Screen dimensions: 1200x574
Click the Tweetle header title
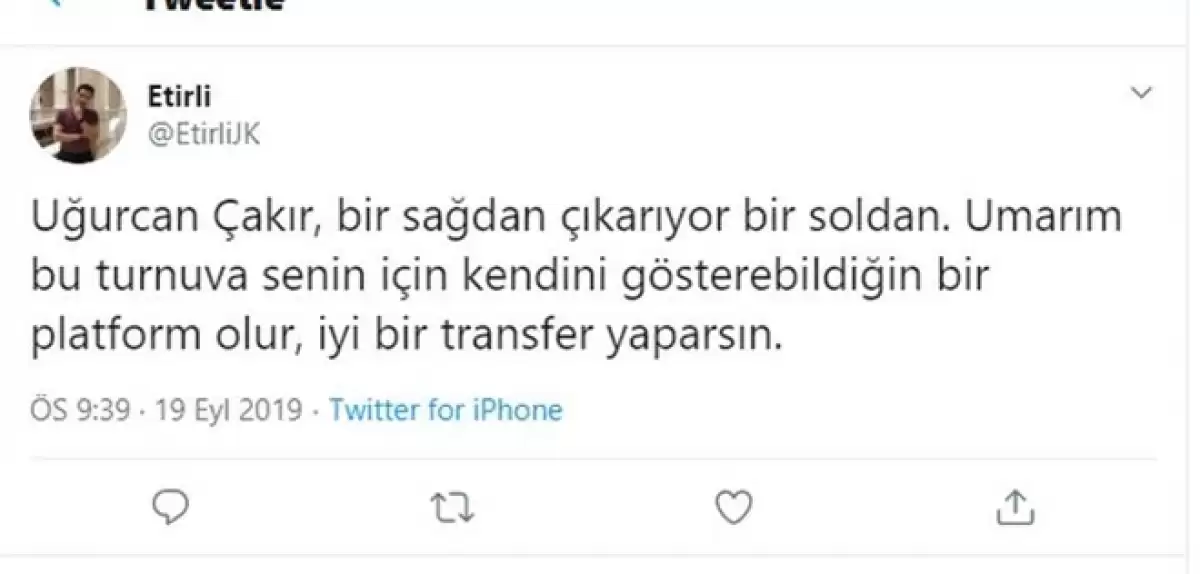click(x=215, y=5)
